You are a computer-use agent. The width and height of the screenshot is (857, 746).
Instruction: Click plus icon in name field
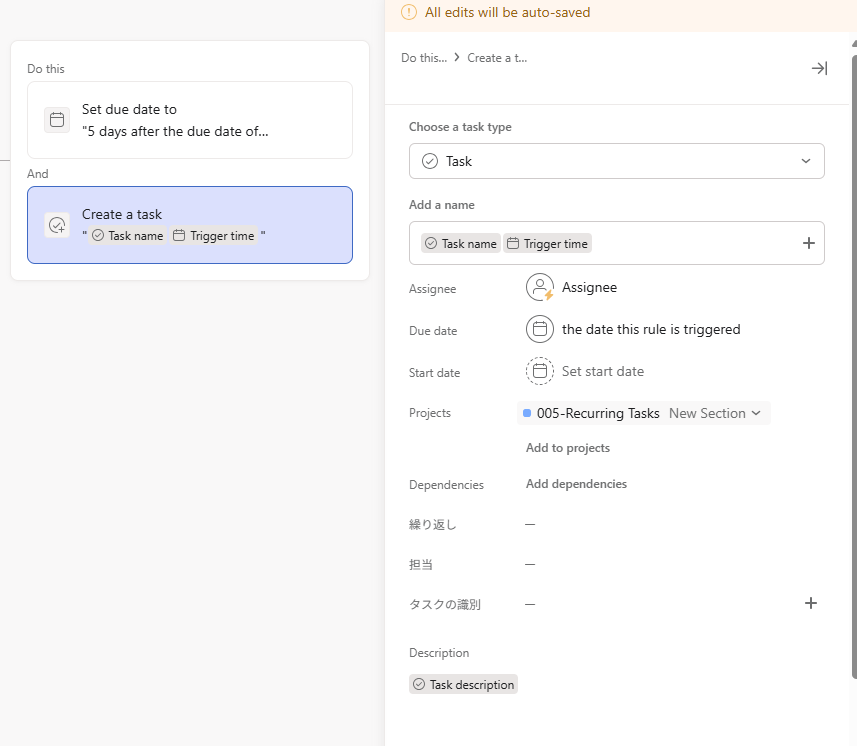coord(809,243)
